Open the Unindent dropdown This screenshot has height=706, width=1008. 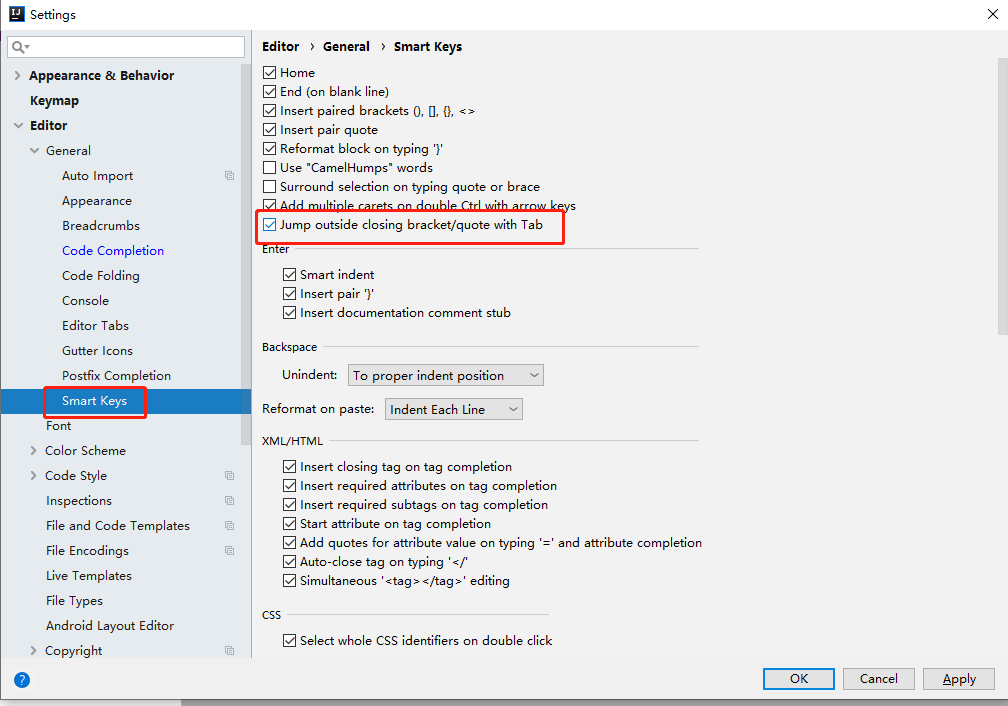point(446,376)
